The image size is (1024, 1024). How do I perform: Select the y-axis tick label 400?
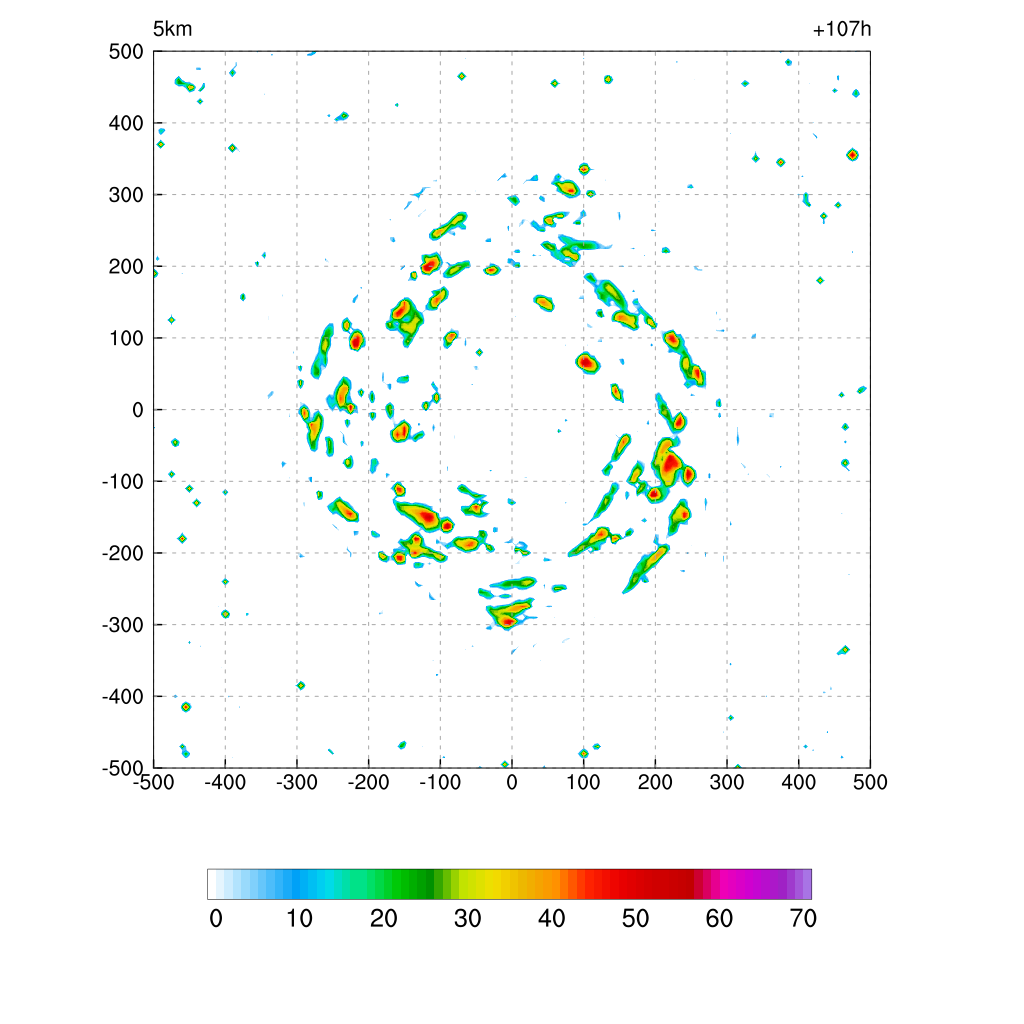126,123
